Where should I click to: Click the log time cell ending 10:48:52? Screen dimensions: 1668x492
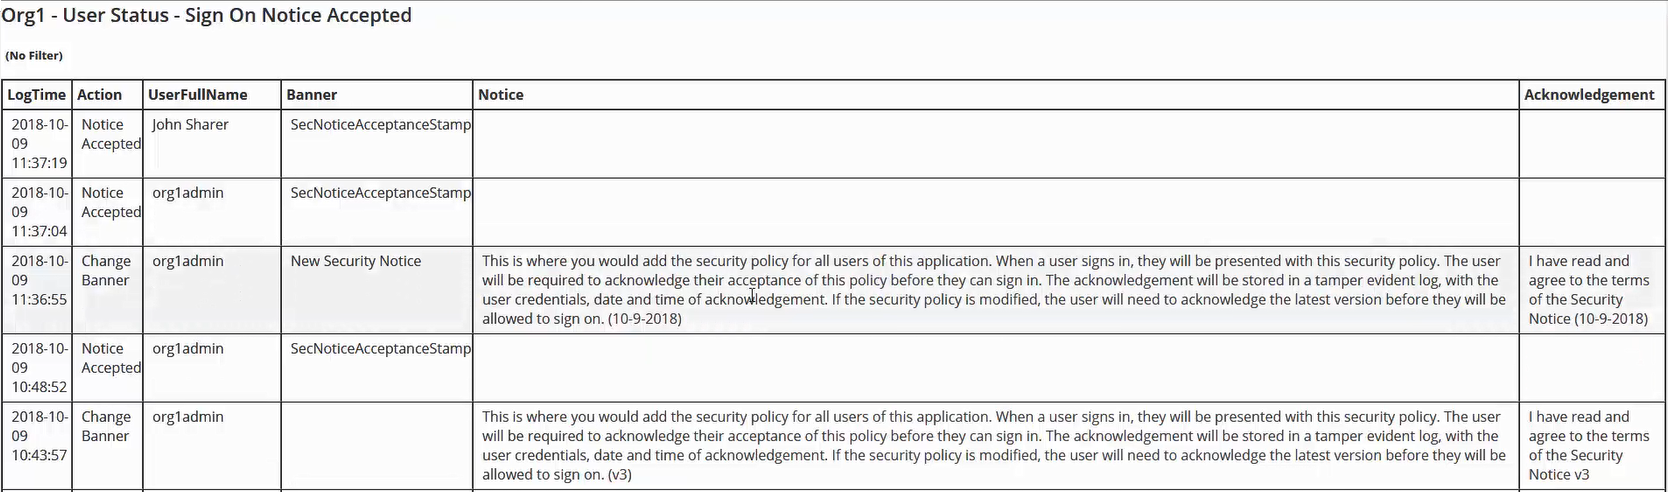click(x=39, y=368)
